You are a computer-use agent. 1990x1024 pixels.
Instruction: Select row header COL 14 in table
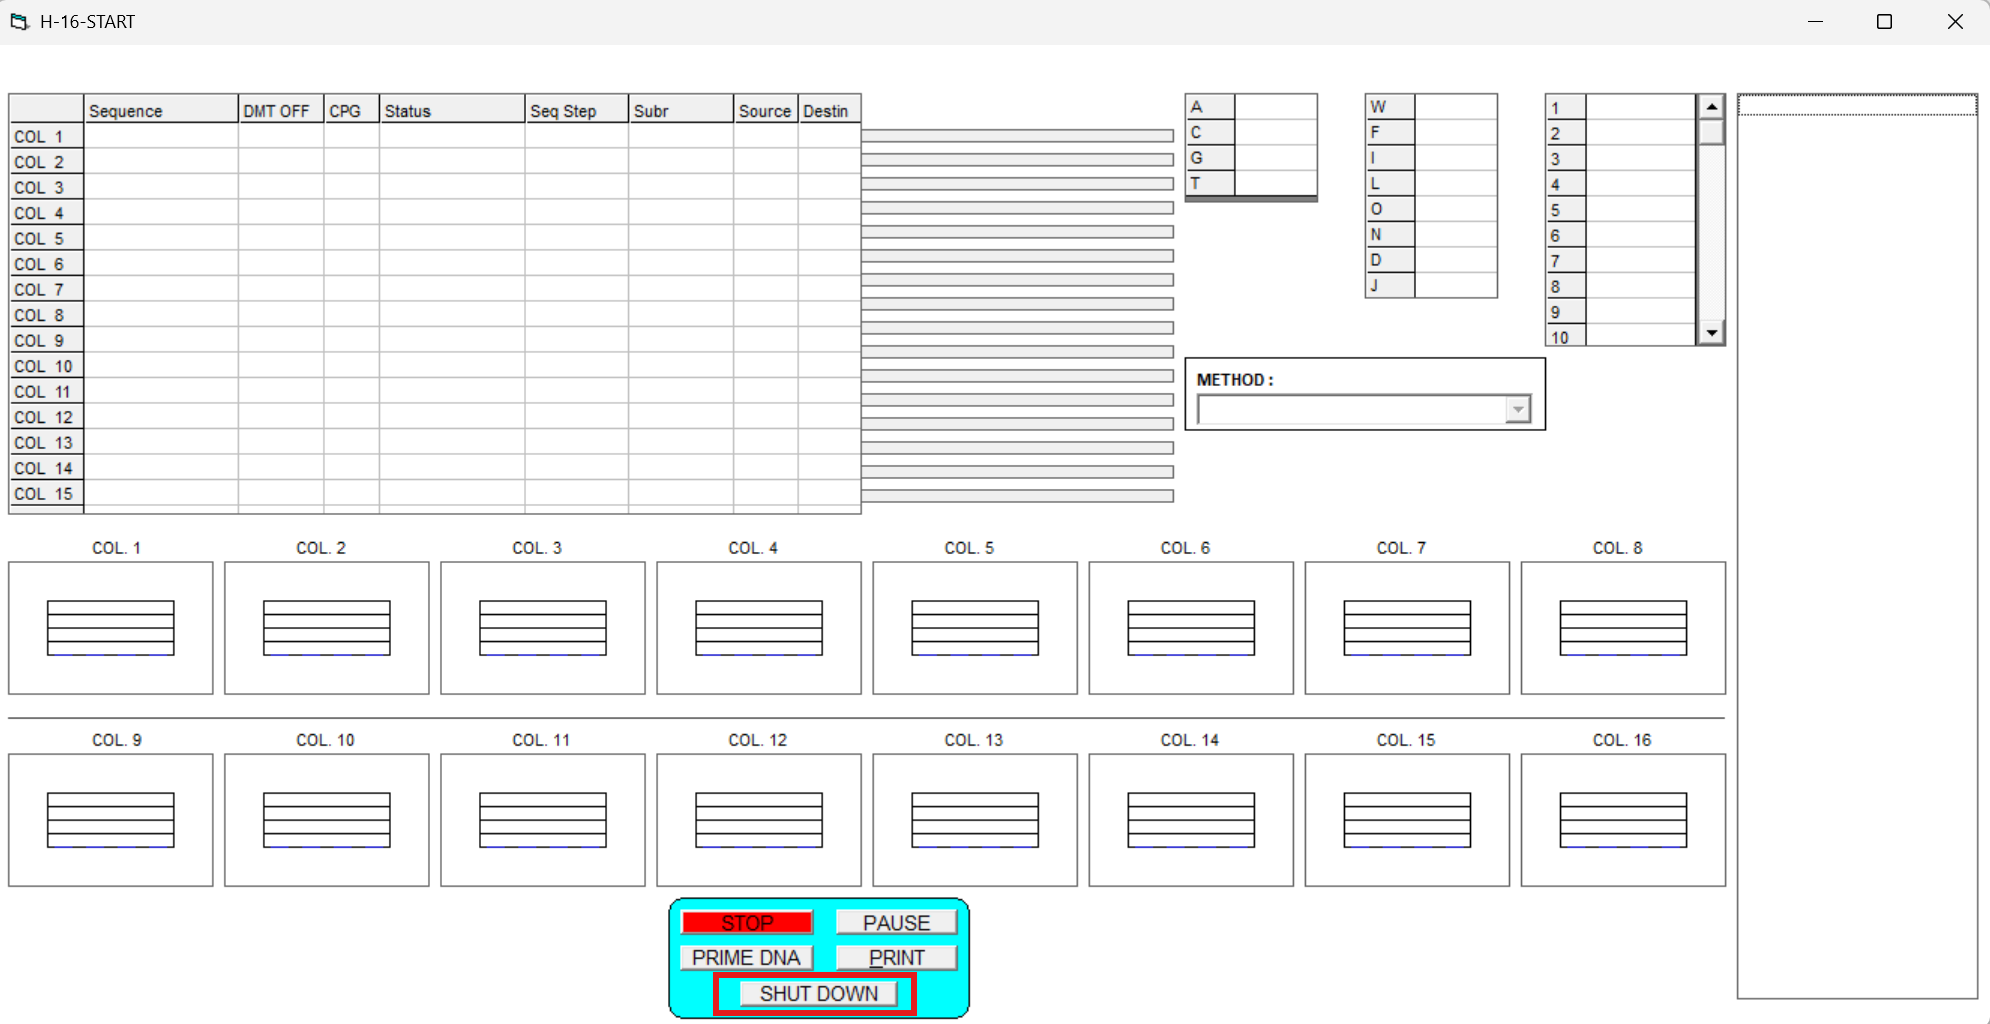click(x=46, y=468)
